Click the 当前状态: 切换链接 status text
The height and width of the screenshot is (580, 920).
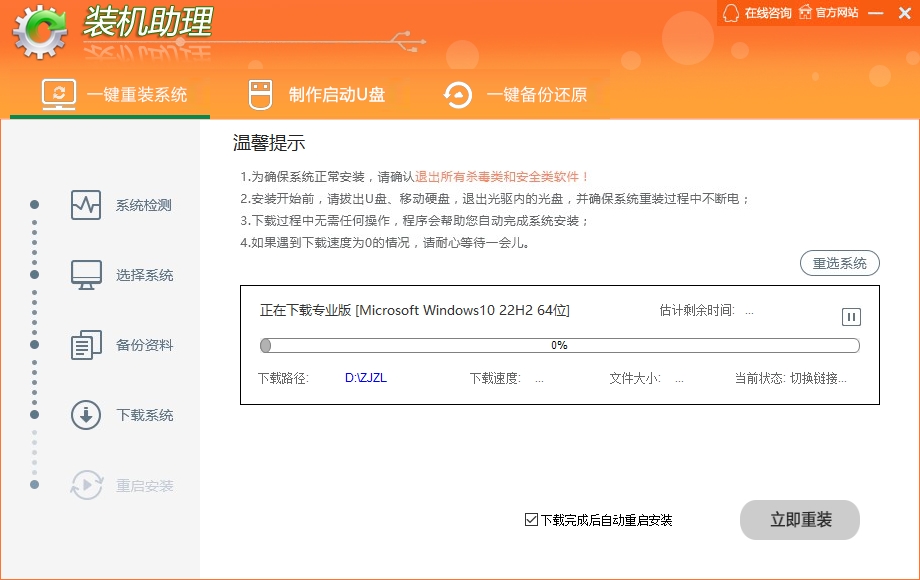click(x=791, y=378)
